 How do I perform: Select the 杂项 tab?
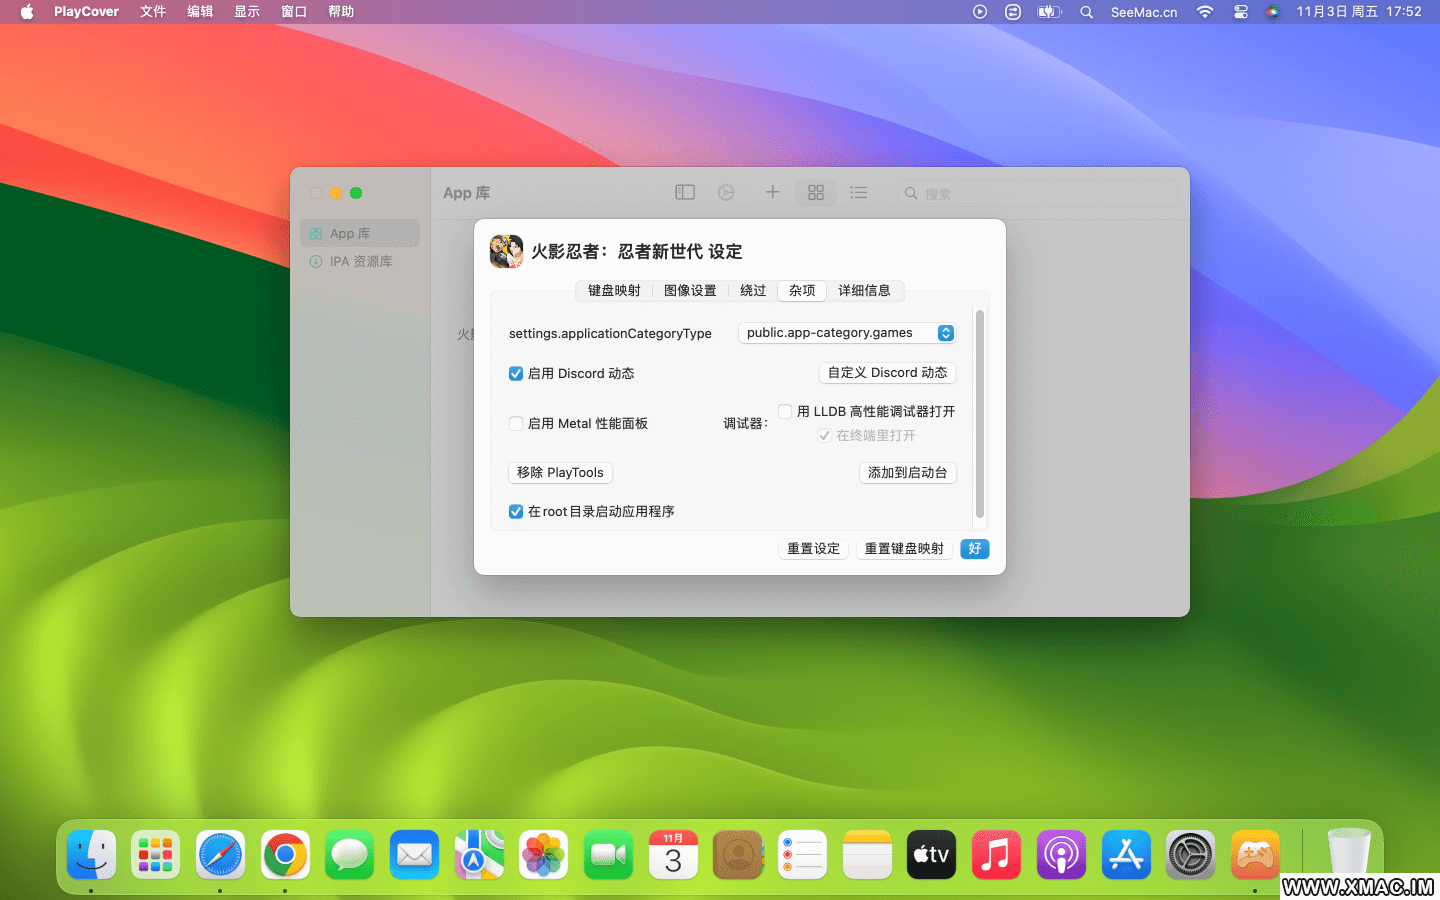(x=802, y=290)
